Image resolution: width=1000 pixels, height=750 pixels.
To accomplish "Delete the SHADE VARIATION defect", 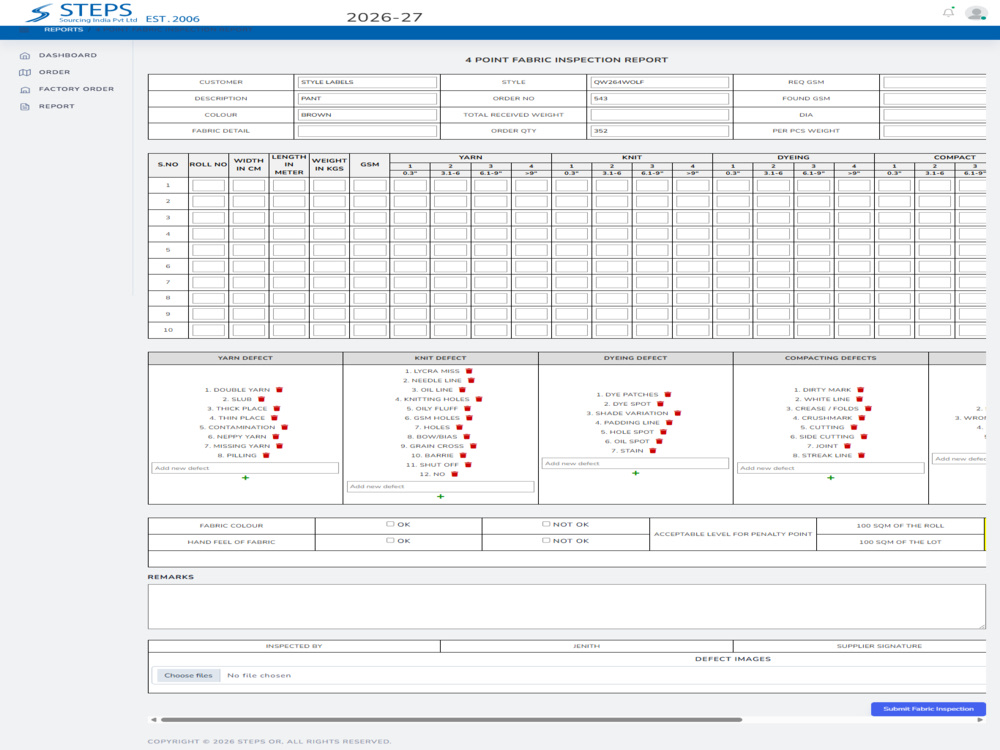I will [678, 413].
